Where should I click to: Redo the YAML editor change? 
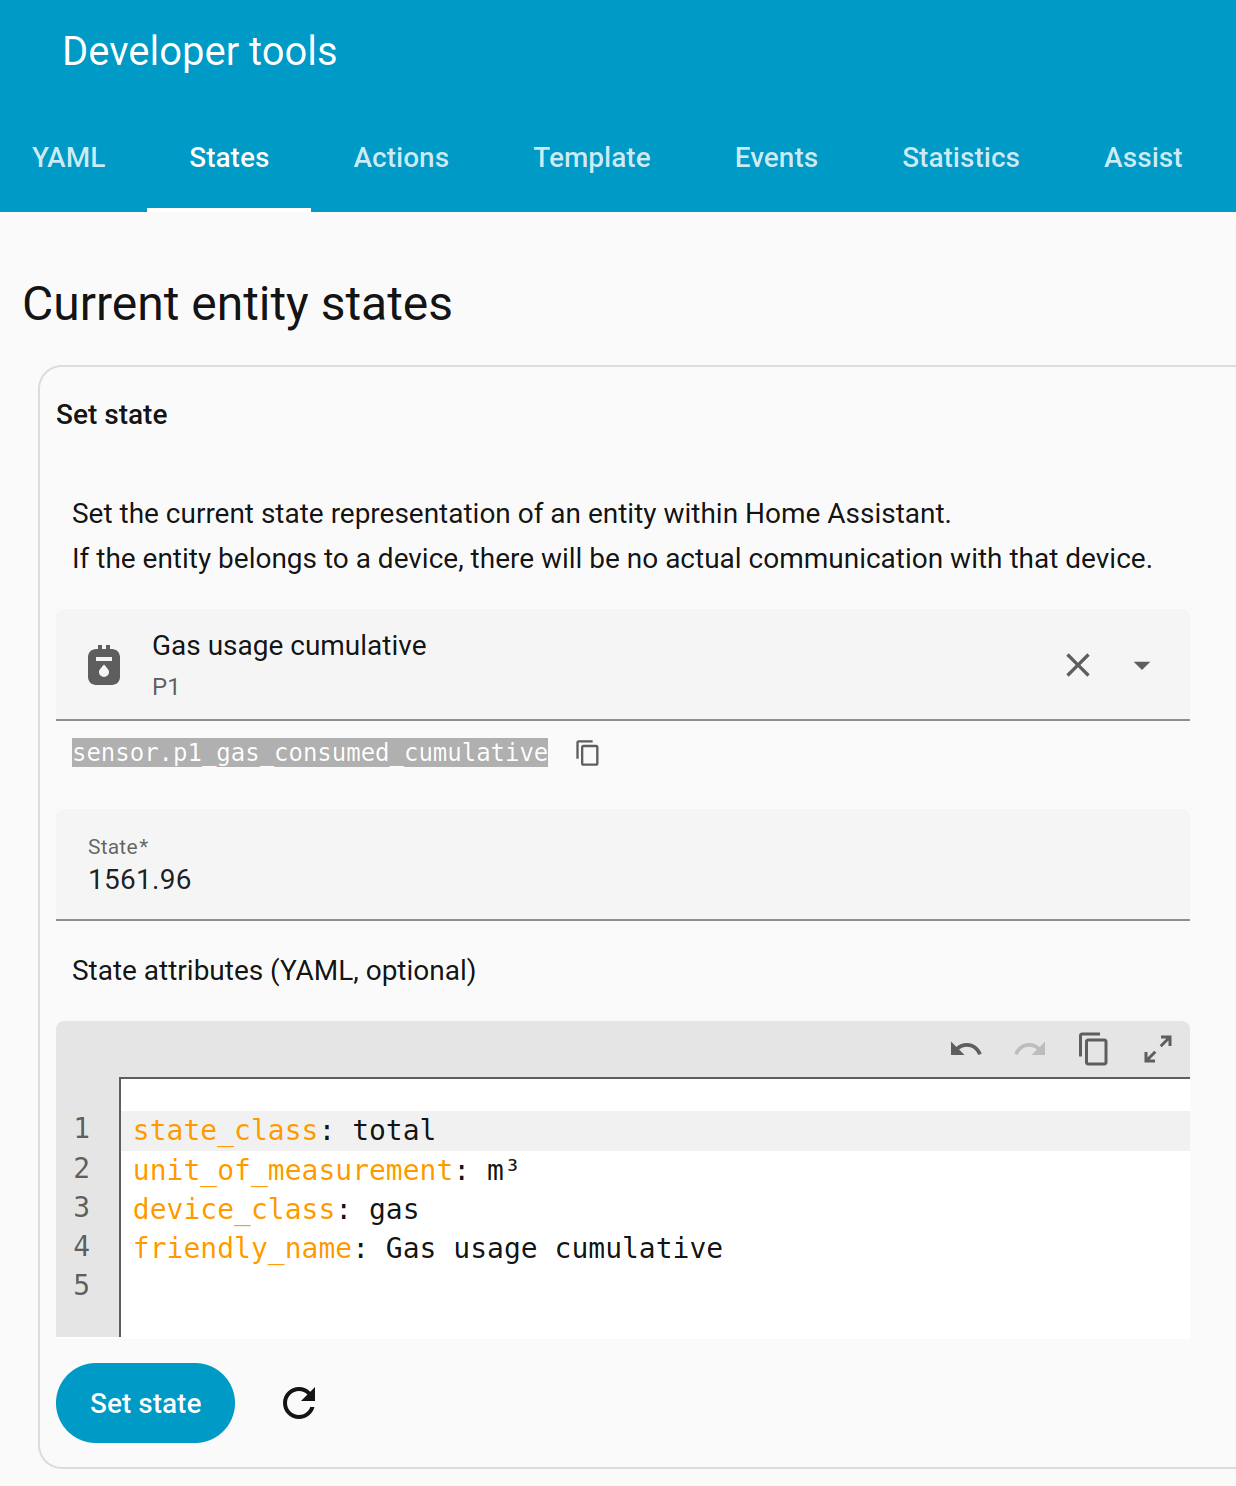point(1029,1049)
